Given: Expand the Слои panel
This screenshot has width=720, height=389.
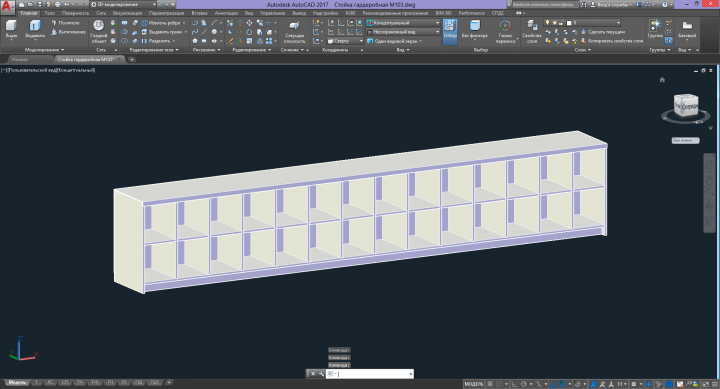Looking at the screenshot, I should pos(582,50).
